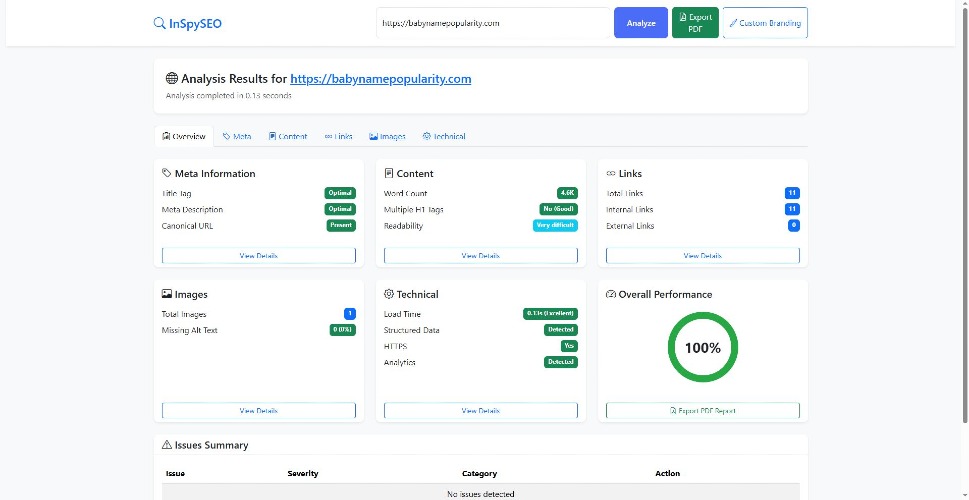Screen dimensions: 969x500
Task: Click the Severity column header
Action: click(303, 473)
